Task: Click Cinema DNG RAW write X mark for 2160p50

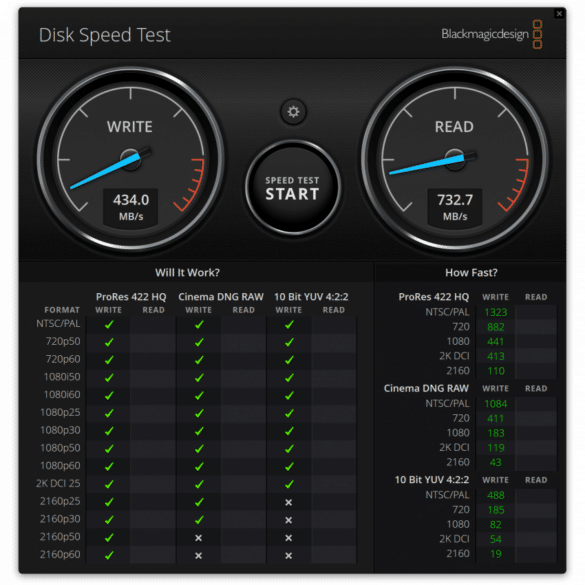Action: [198, 538]
